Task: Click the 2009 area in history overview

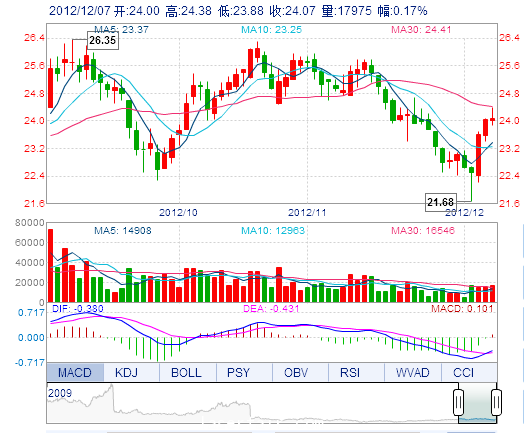Action: point(60,393)
